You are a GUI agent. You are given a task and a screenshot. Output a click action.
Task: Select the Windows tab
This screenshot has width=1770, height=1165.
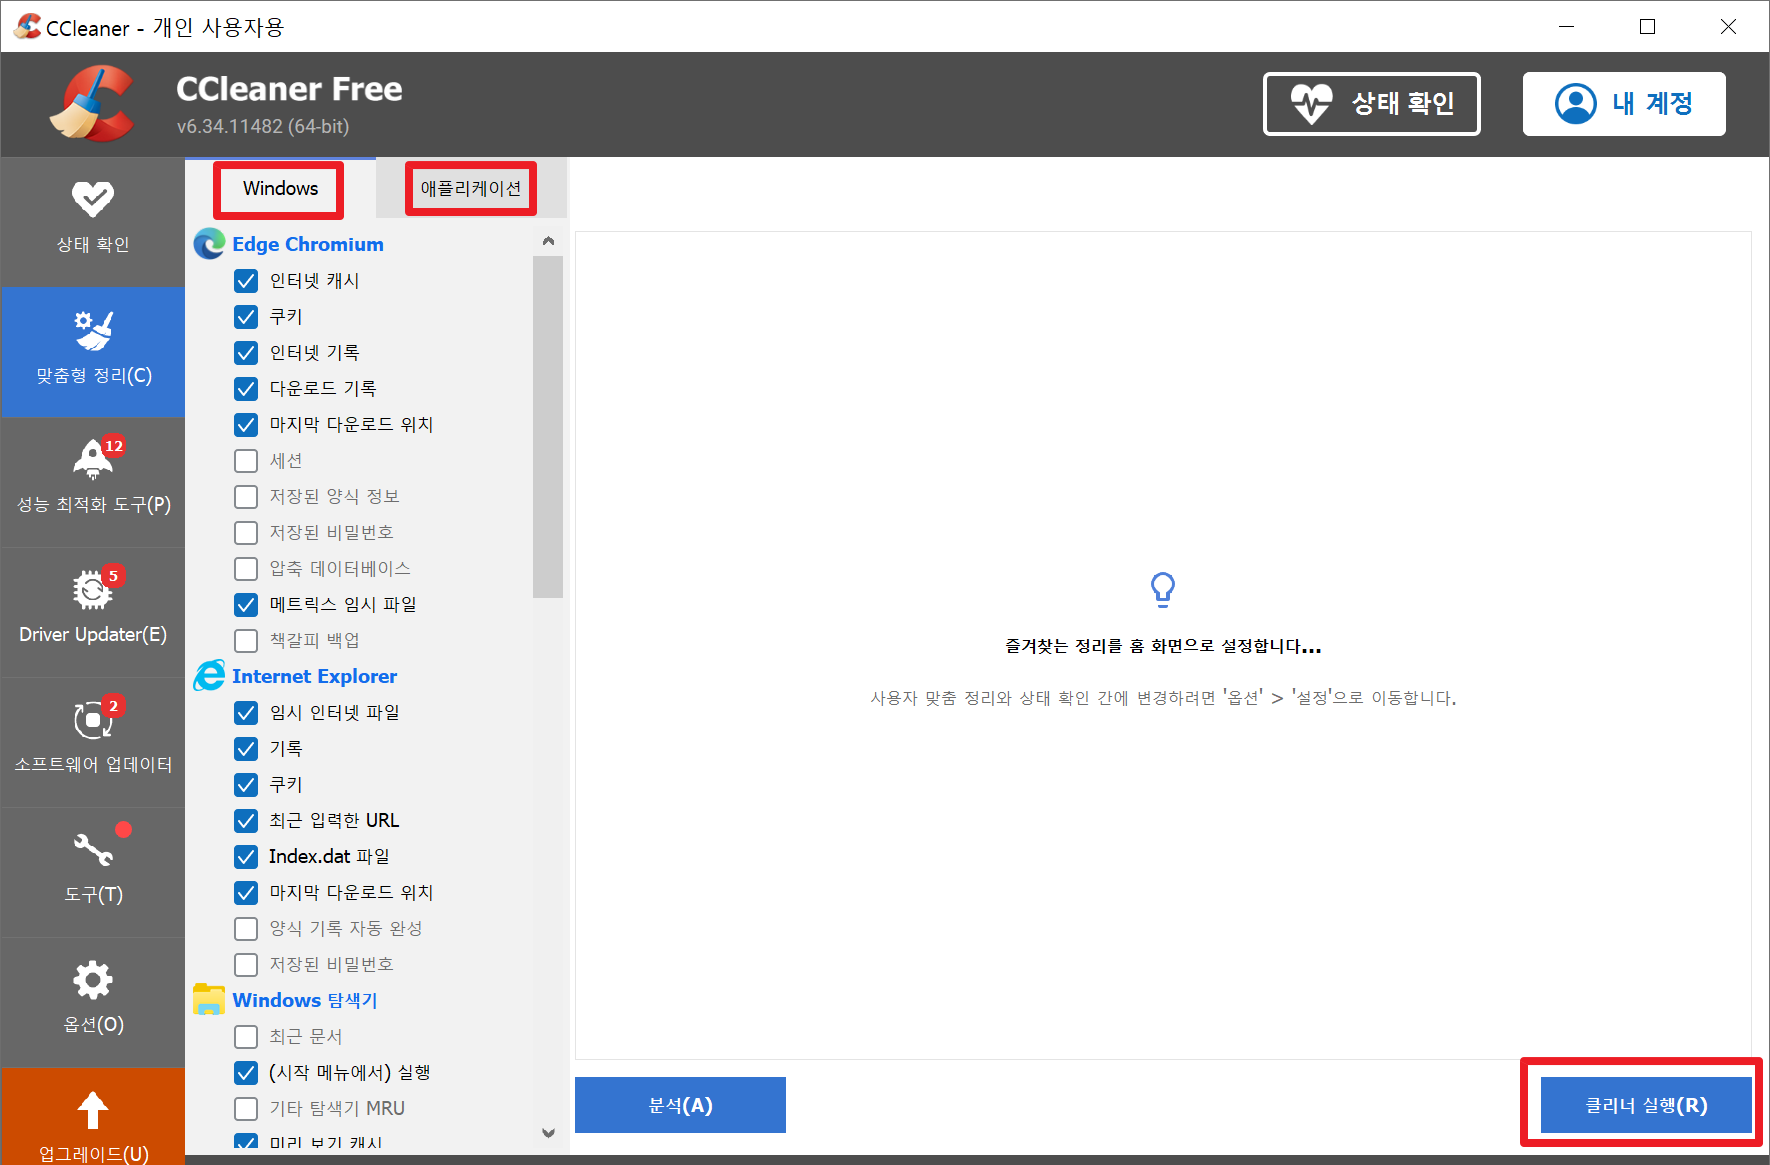278,188
